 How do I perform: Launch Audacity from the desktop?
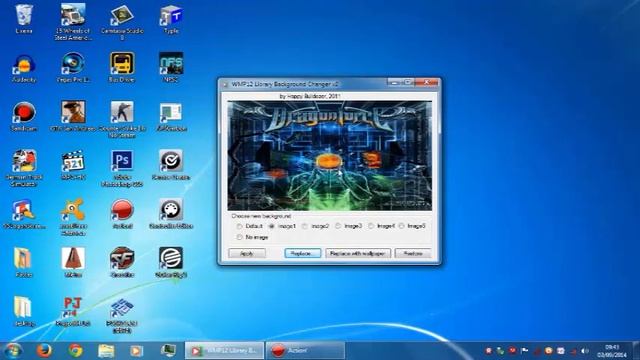(x=24, y=68)
